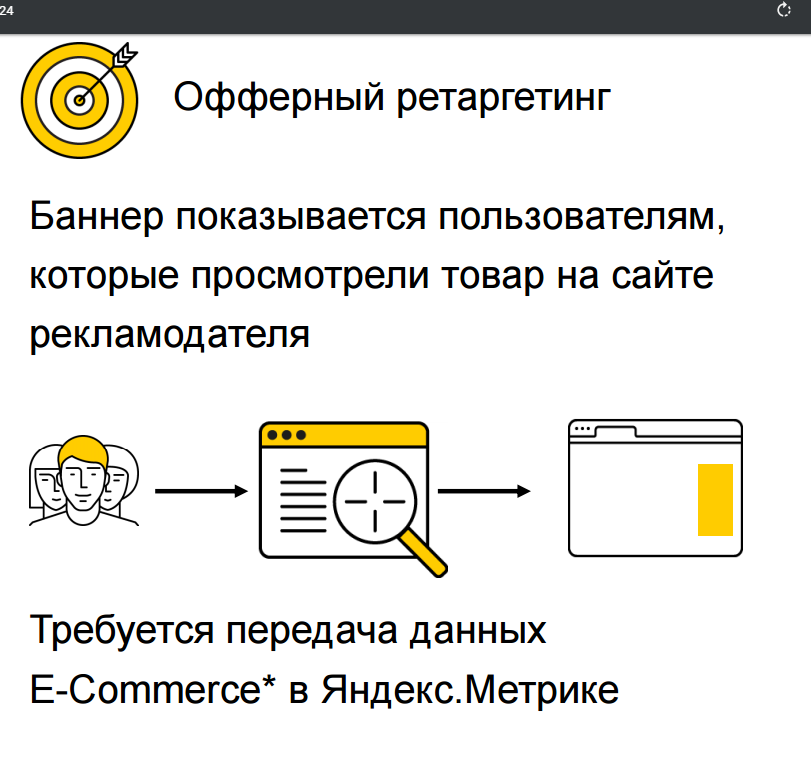Image resolution: width=811 pixels, height=762 pixels.
Task: Click the group of users illustration
Action: click(x=84, y=481)
